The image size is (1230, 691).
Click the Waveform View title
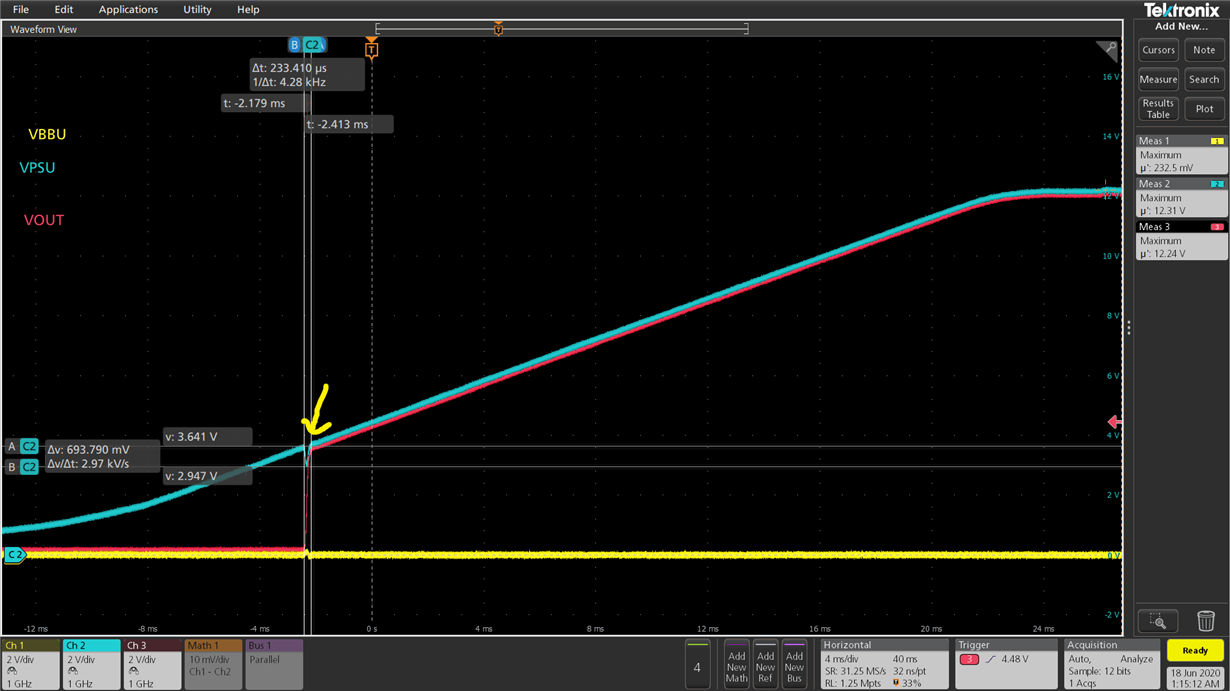[43, 29]
